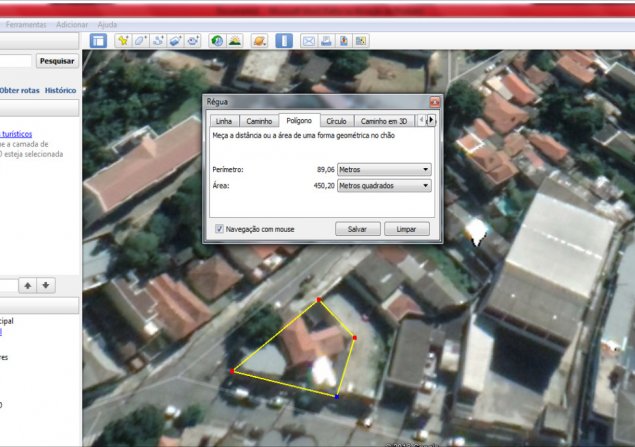The height and width of the screenshot is (447, 635).
Task: Open the perimeter units 'Metros' dropdown
Action: 384,170
